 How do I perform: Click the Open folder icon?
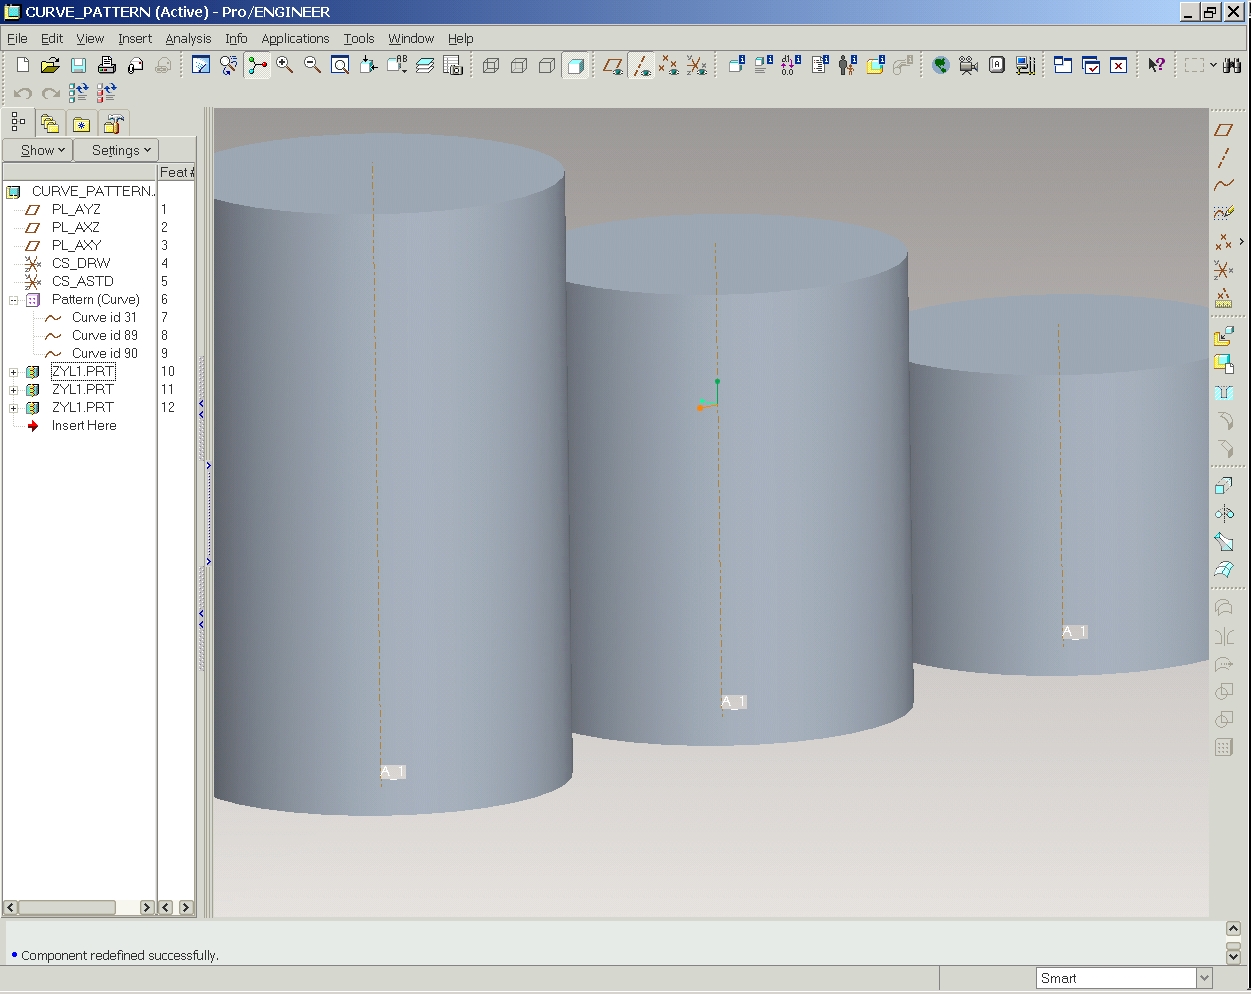[x=50, y=66]
